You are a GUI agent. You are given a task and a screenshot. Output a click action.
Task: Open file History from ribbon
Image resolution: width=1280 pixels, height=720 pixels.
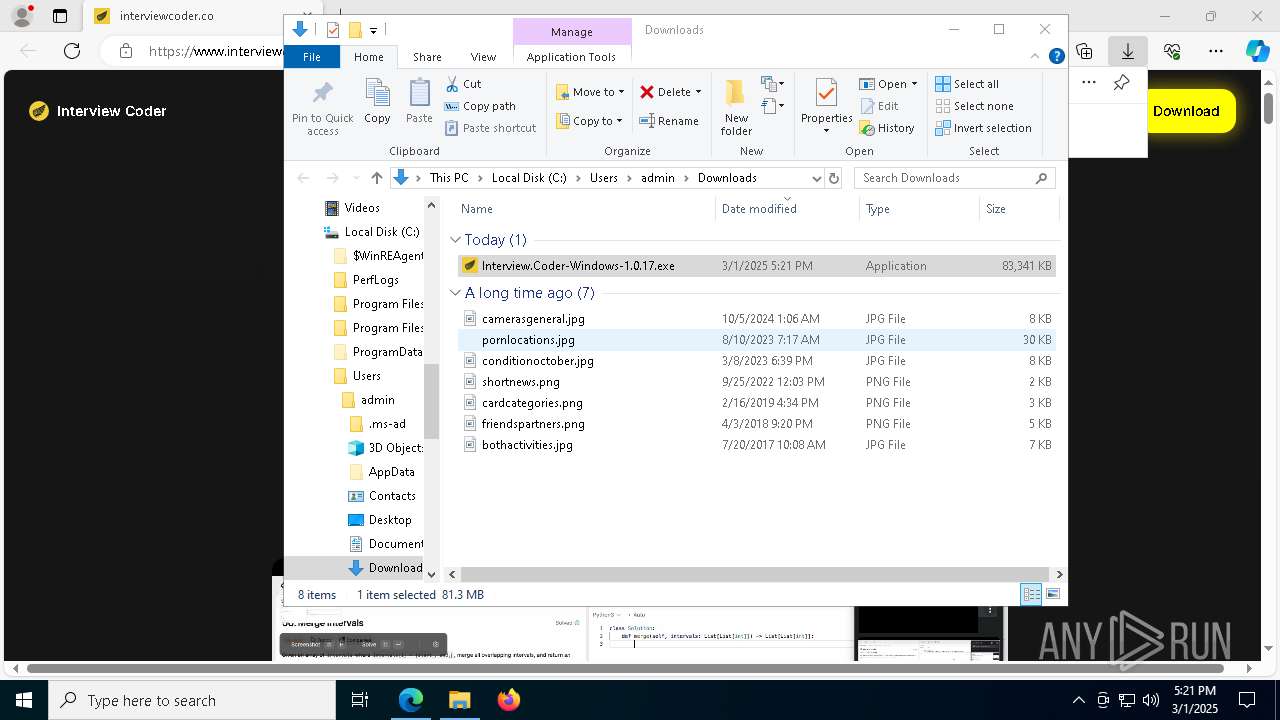[x=887, y=128]
